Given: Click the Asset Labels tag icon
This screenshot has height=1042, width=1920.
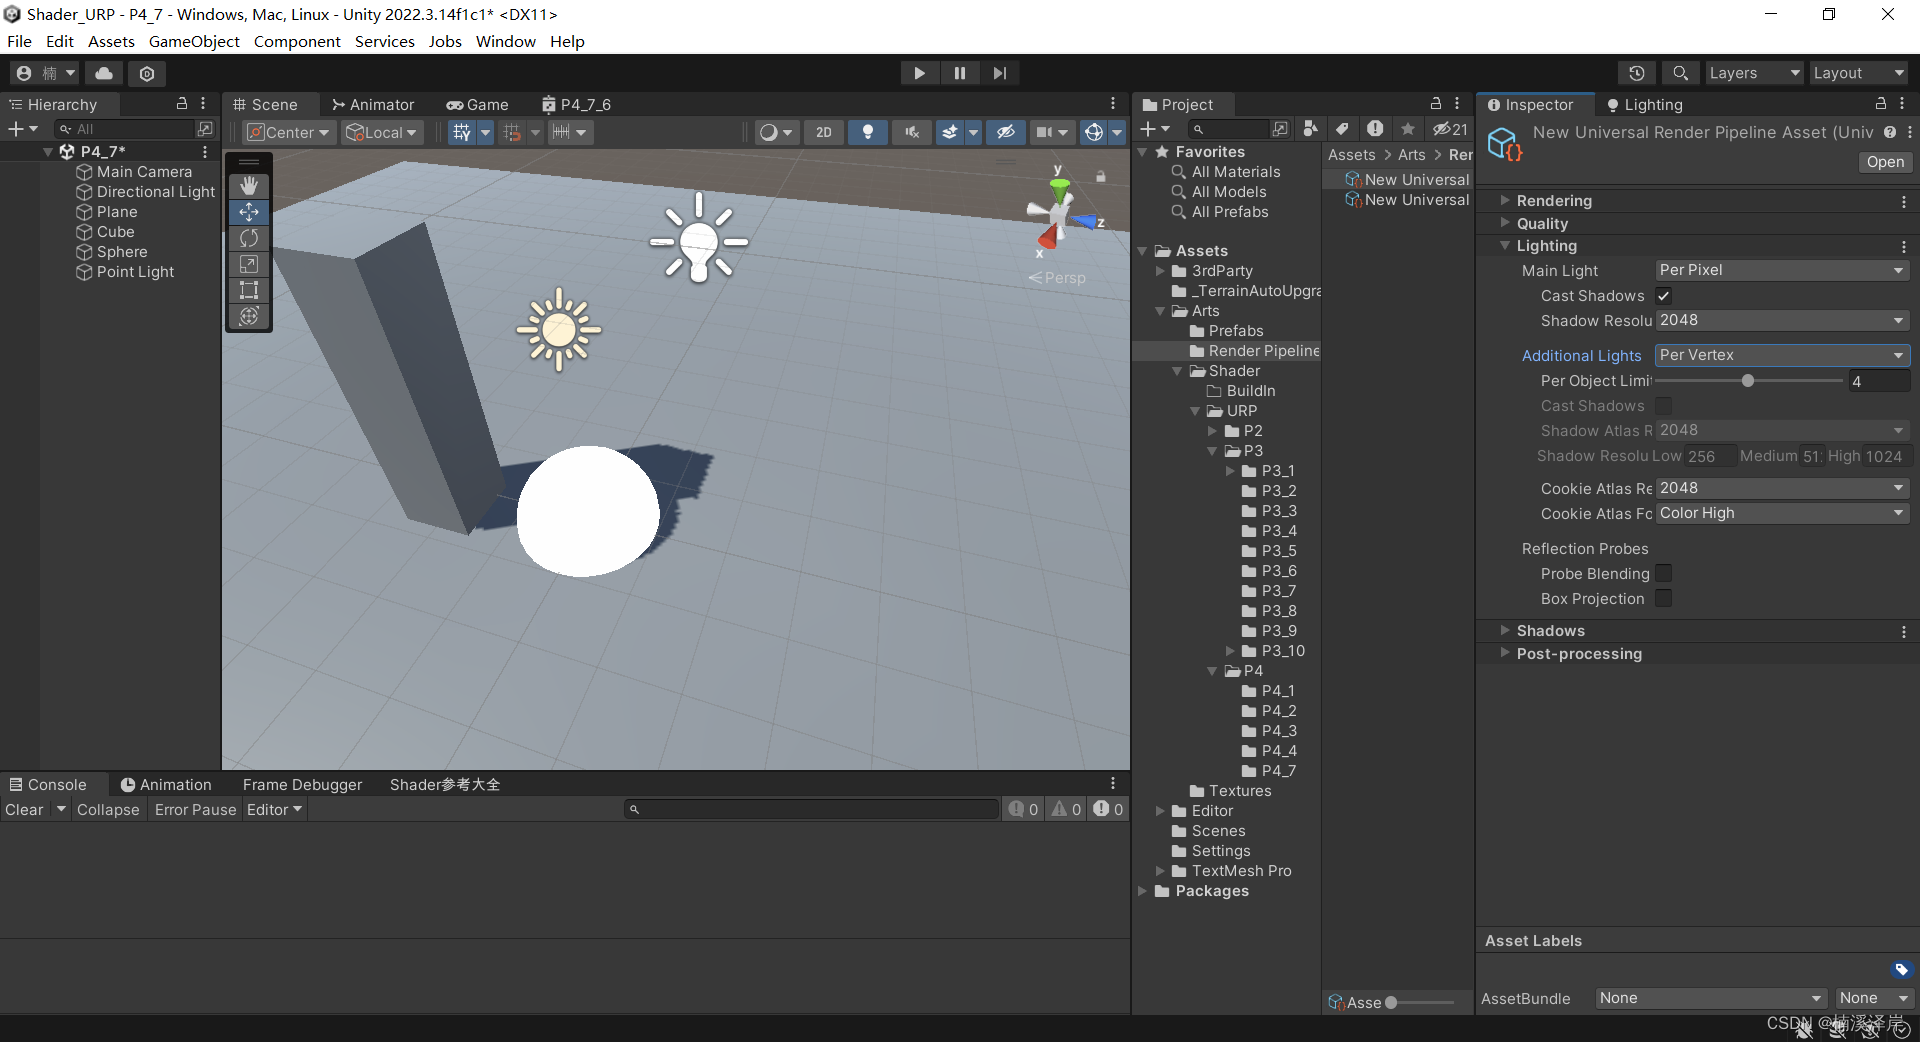Looking at the screenshot, I should tap(1901, 969).
